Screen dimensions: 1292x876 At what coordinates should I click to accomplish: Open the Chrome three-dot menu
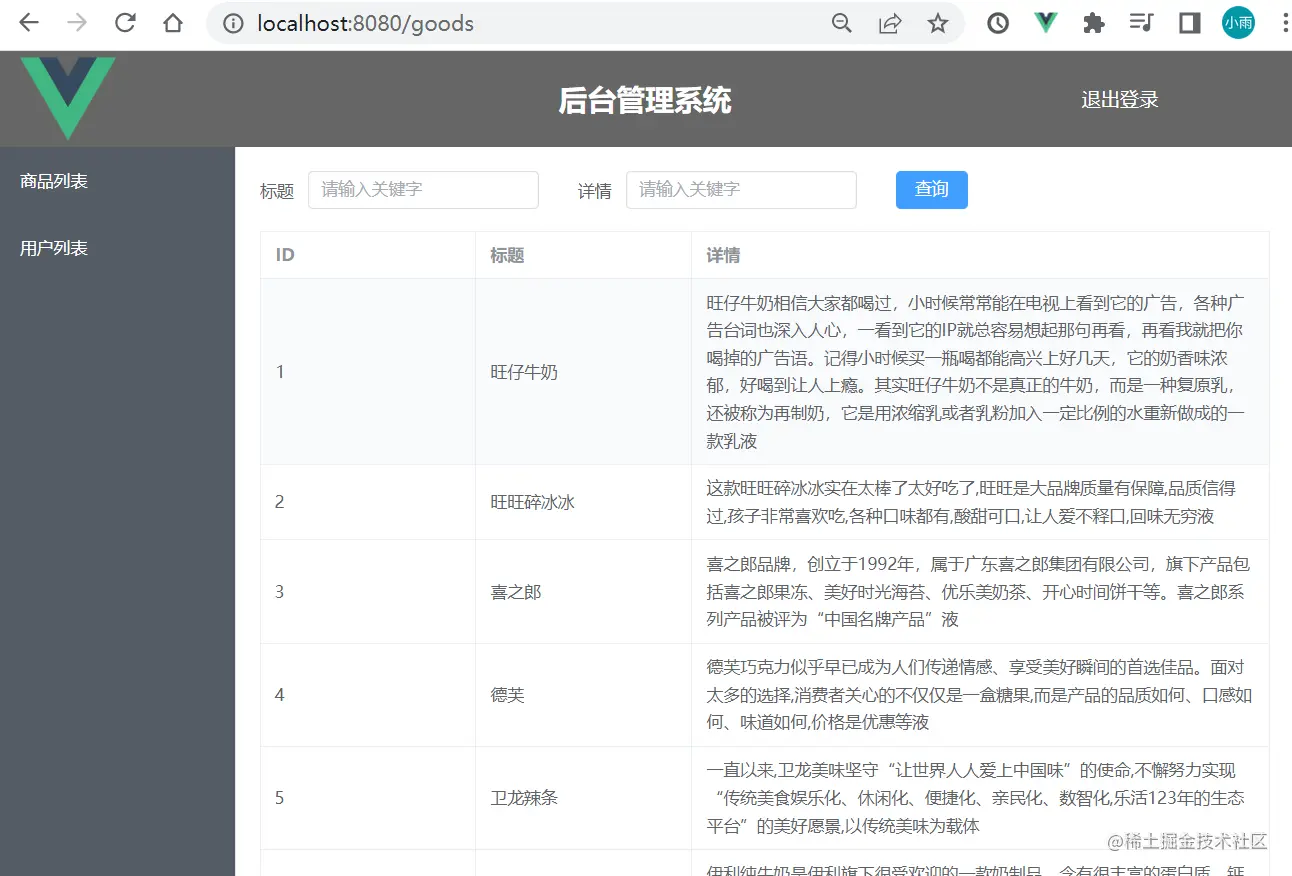pos(1284,22)
